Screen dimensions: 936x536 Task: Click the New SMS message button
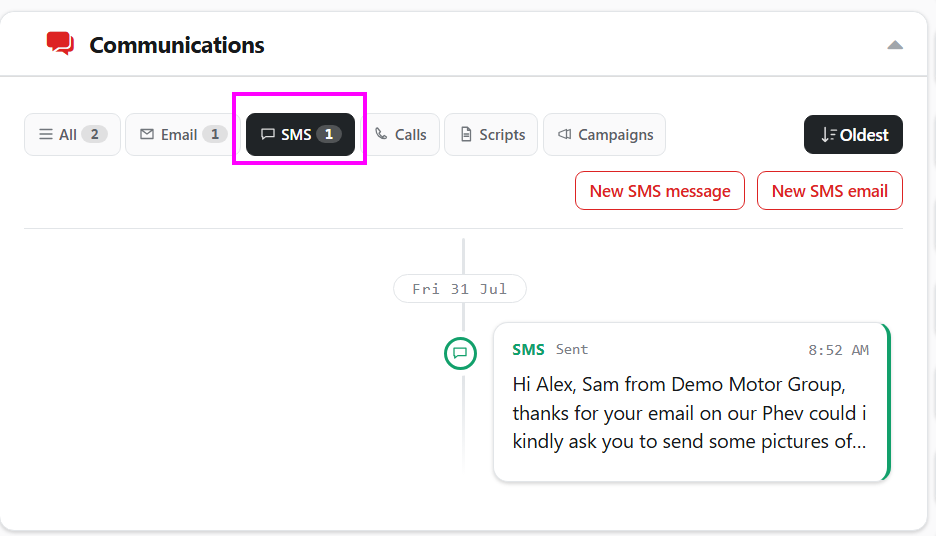[x=660, y=190]
